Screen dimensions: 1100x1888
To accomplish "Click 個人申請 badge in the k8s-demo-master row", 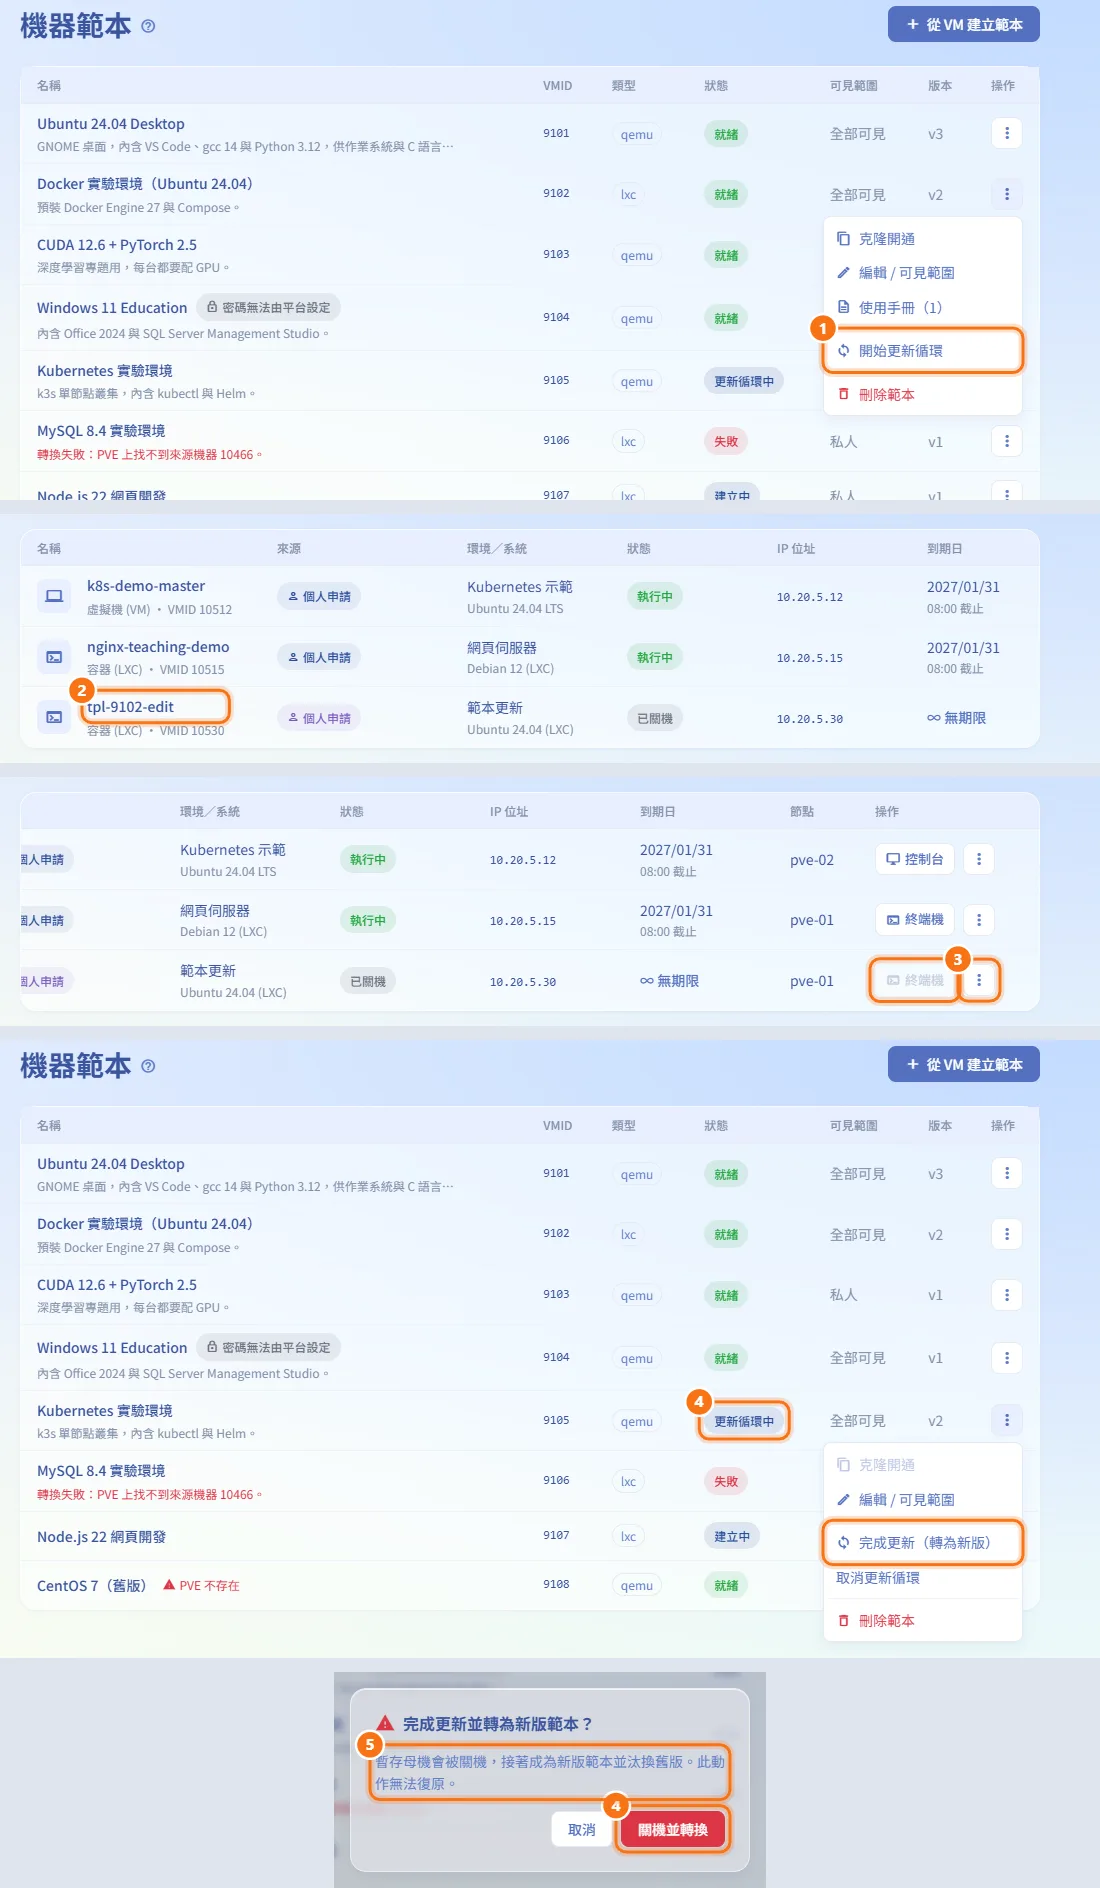I will [x=319, y=597].
